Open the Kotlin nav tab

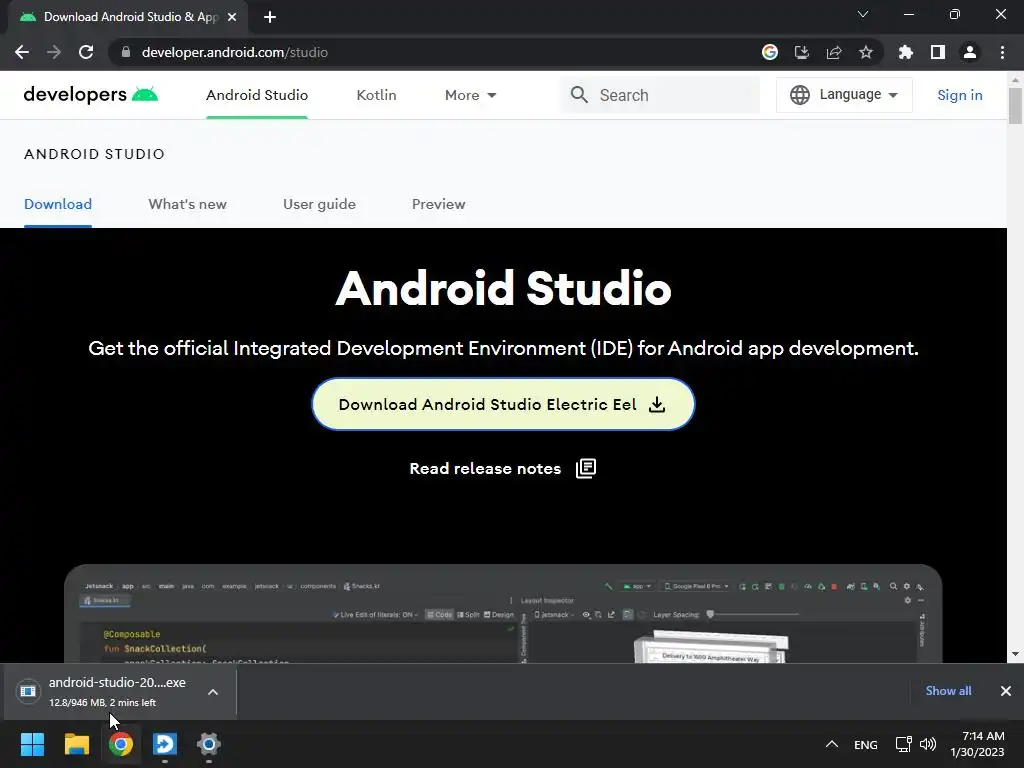(x=376, y=95)
